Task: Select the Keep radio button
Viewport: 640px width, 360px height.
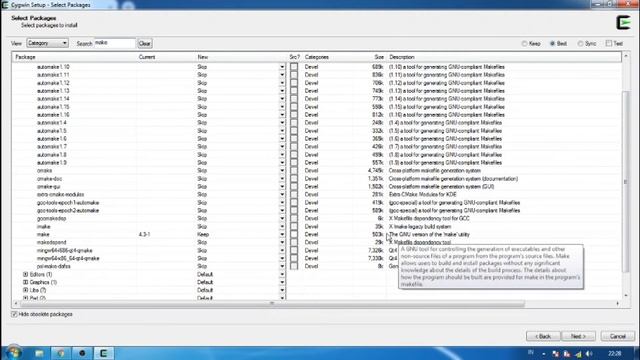Action: tap(524, 43)
